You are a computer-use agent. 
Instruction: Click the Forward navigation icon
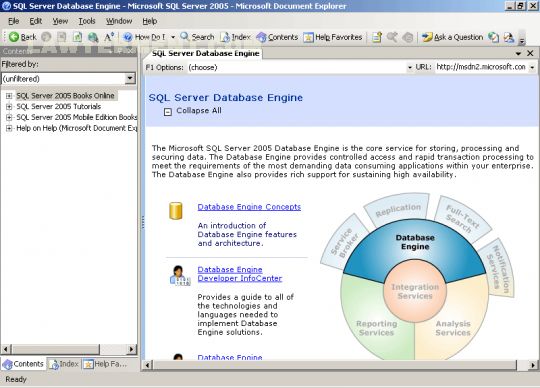click(x=46, y=37)
